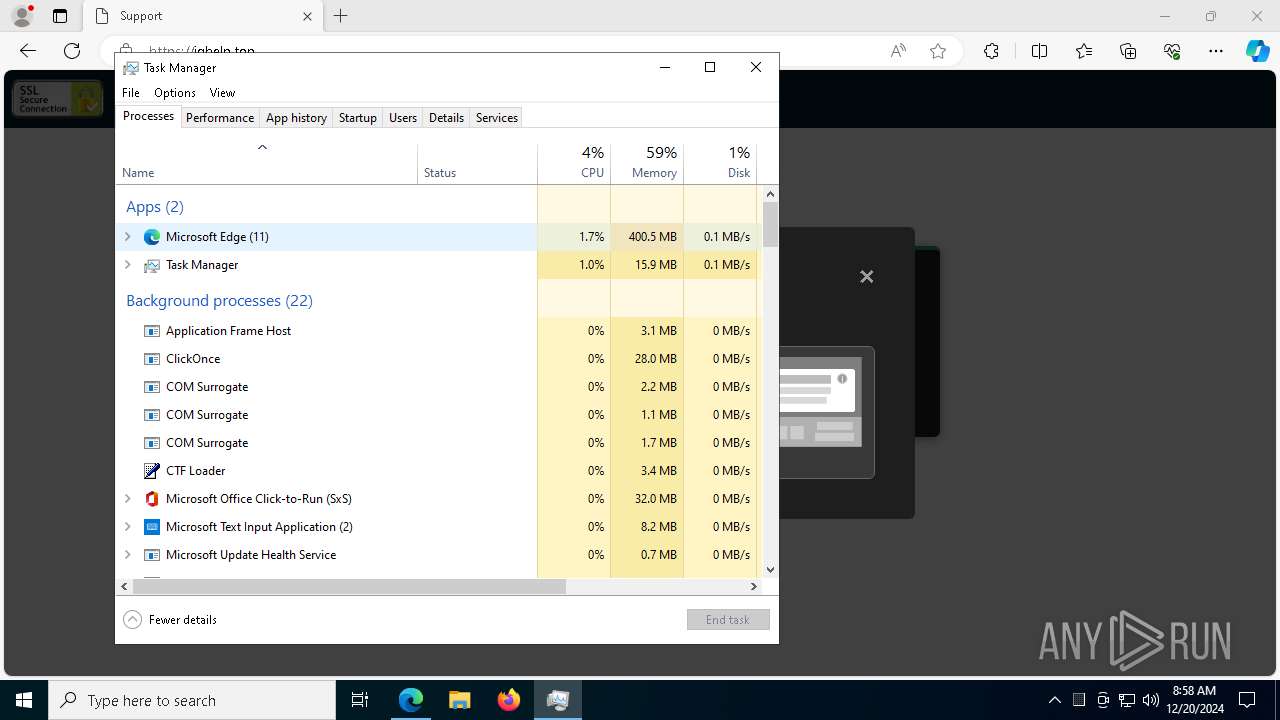
Task: Expand Microsoft Office Click-to-Run (SxS) row
Action: (x=127, y=499)
